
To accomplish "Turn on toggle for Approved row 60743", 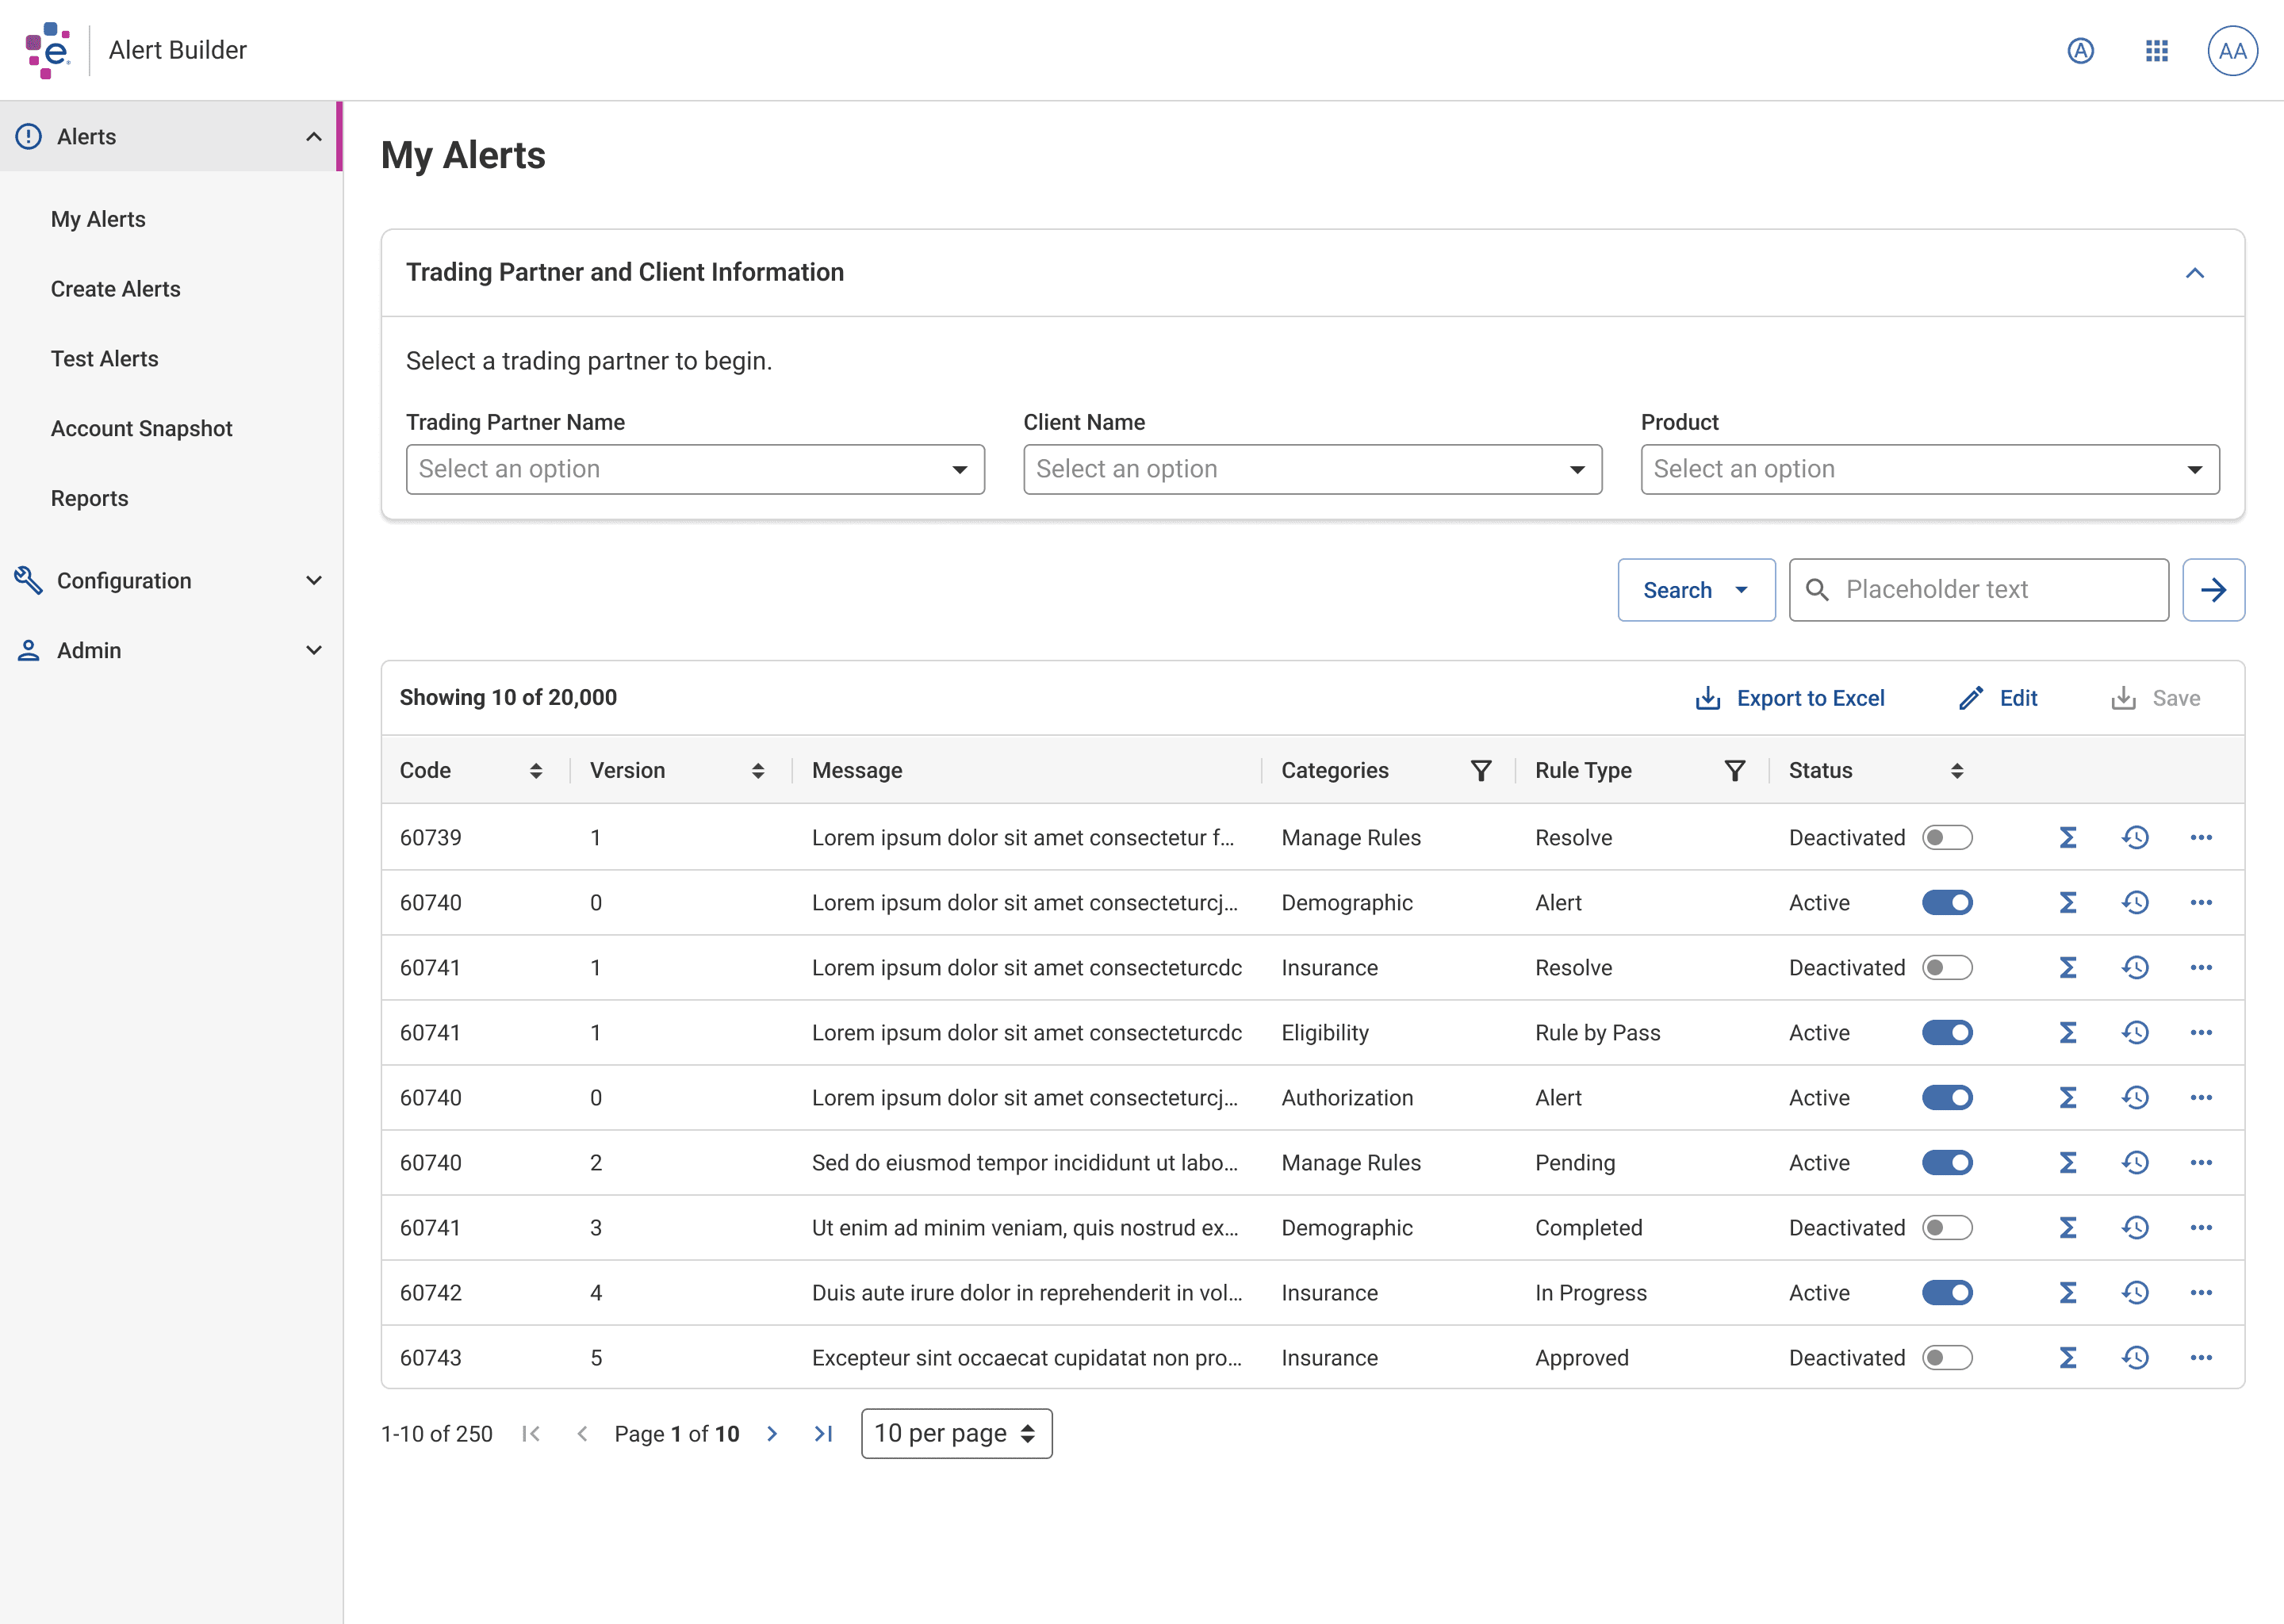I will coord(1946,1357).
